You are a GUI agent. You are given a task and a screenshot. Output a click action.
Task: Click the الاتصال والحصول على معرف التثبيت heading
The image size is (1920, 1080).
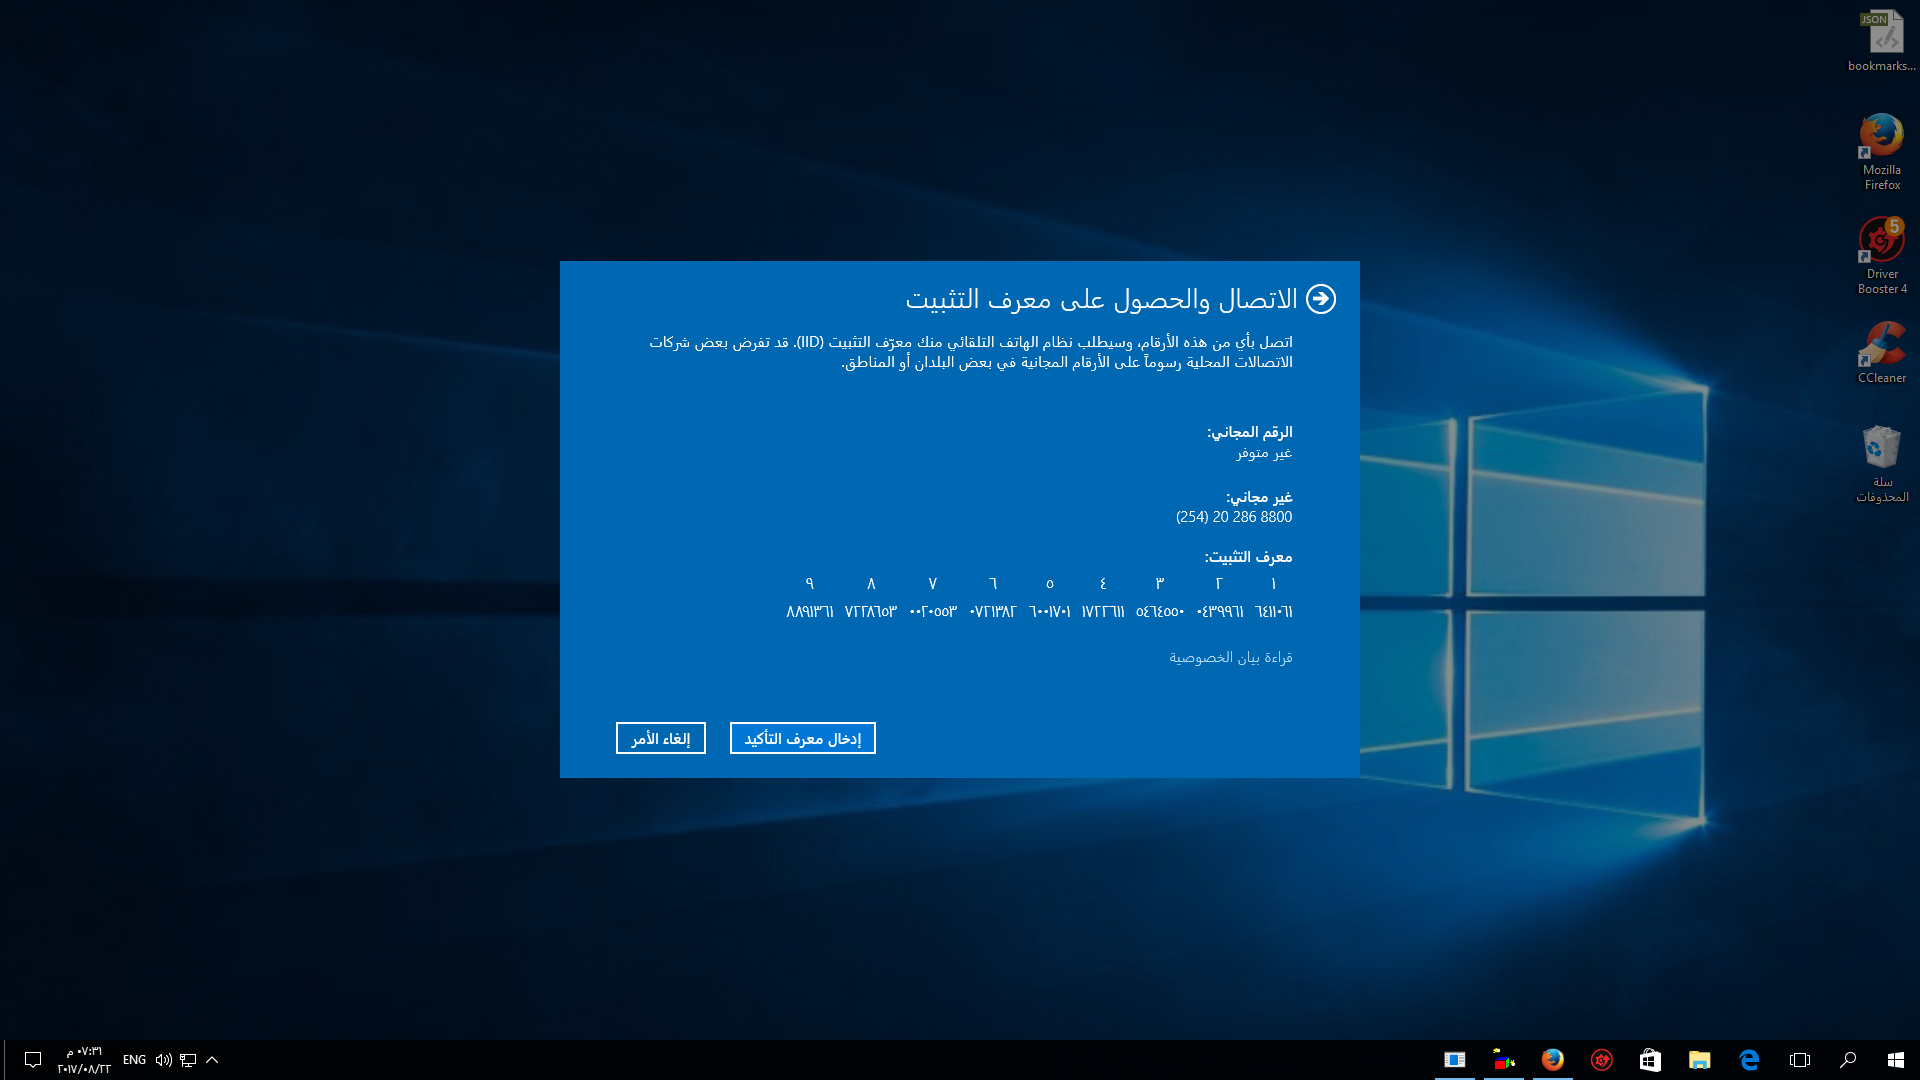click(1101, 299)
